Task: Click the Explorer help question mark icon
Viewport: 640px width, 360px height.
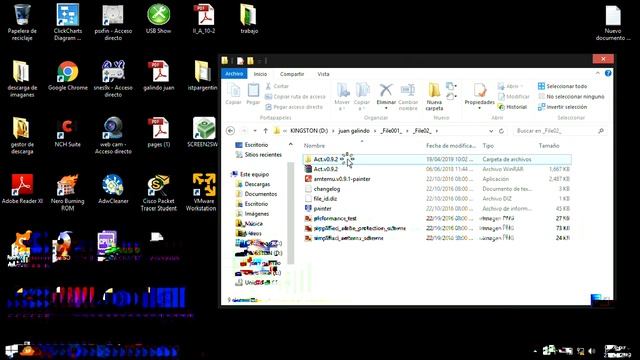Action: click(608, 73)
